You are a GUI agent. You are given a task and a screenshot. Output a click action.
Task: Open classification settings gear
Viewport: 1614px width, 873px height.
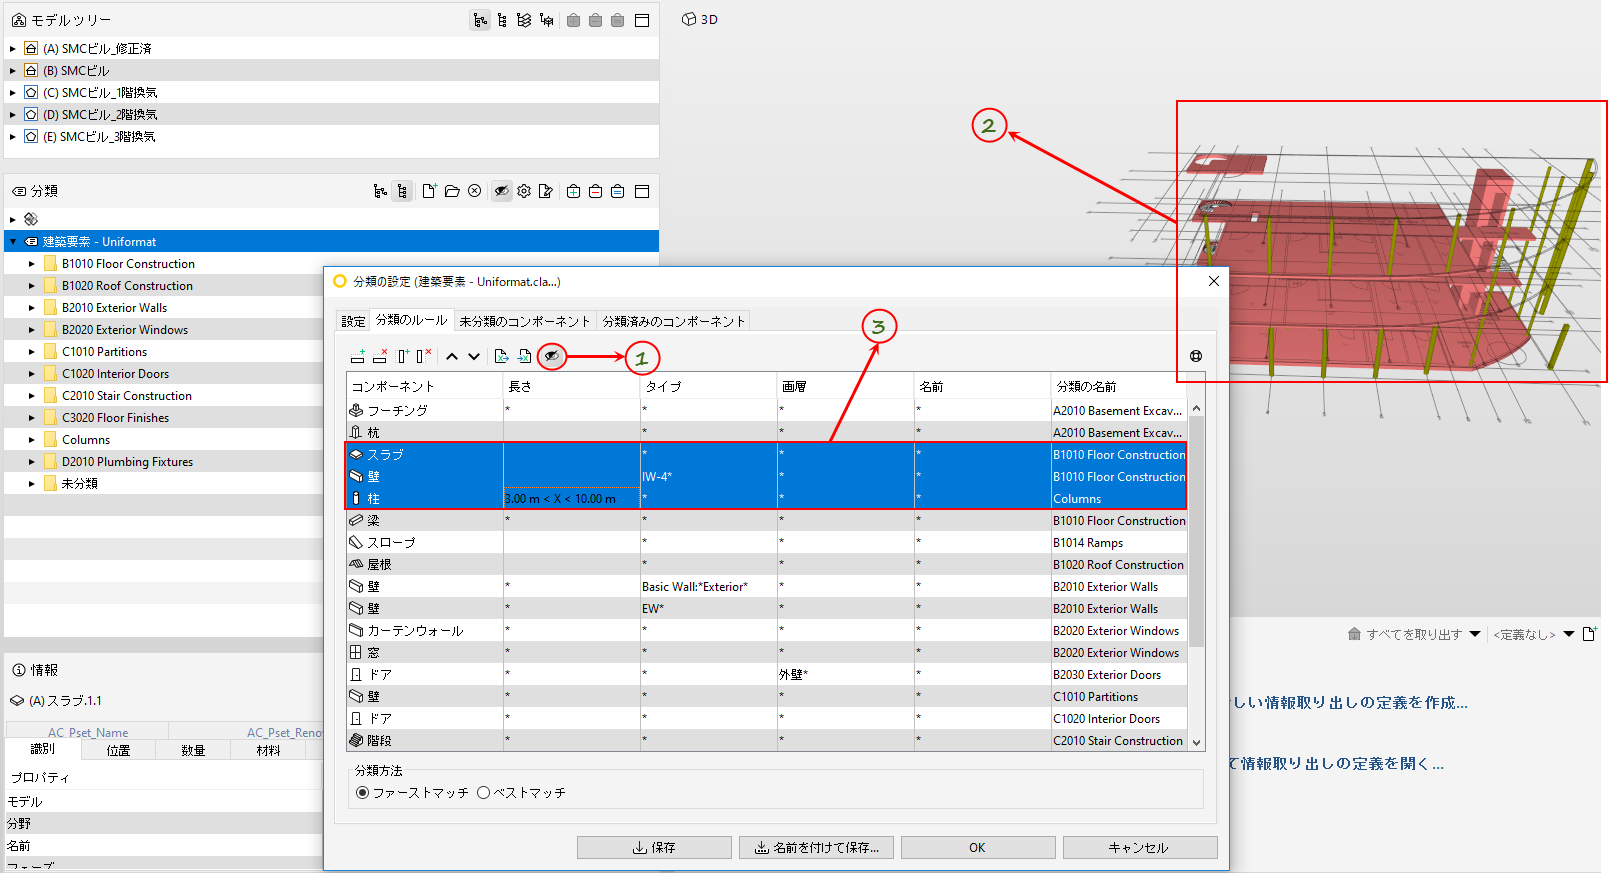(x=524, y=191)
